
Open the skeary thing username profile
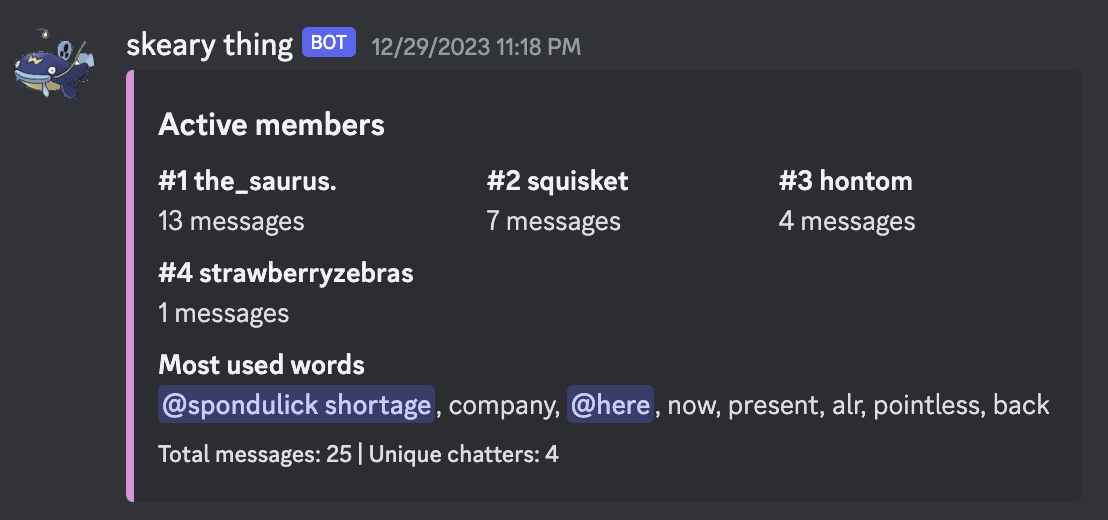pos(210,45)
